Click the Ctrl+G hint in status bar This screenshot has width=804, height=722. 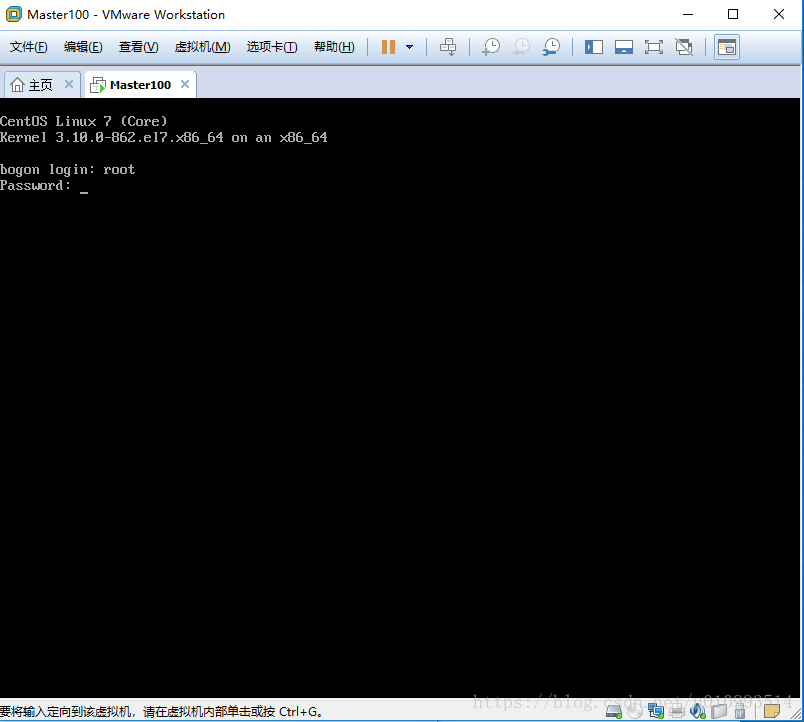click(x=299, y=712)
